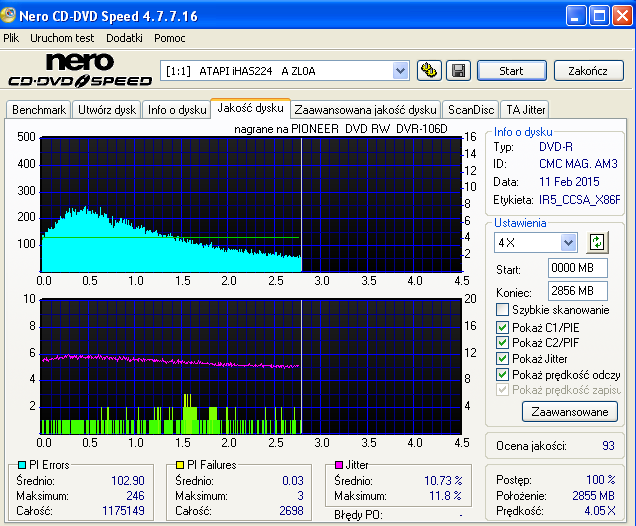Uncheck Pokaż C2/PIF checkbox
Image resolution: width=636 pixels, height=526 pixels.
502,343
